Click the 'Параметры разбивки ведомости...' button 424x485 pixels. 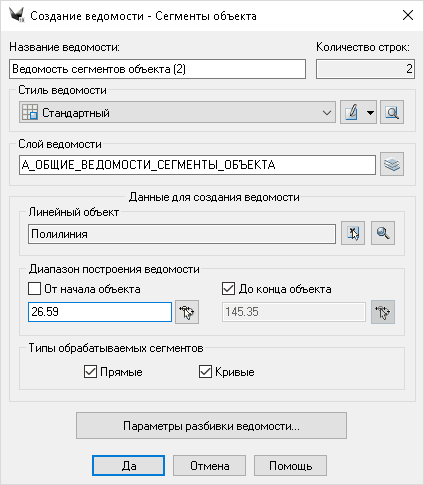(211, 426)
